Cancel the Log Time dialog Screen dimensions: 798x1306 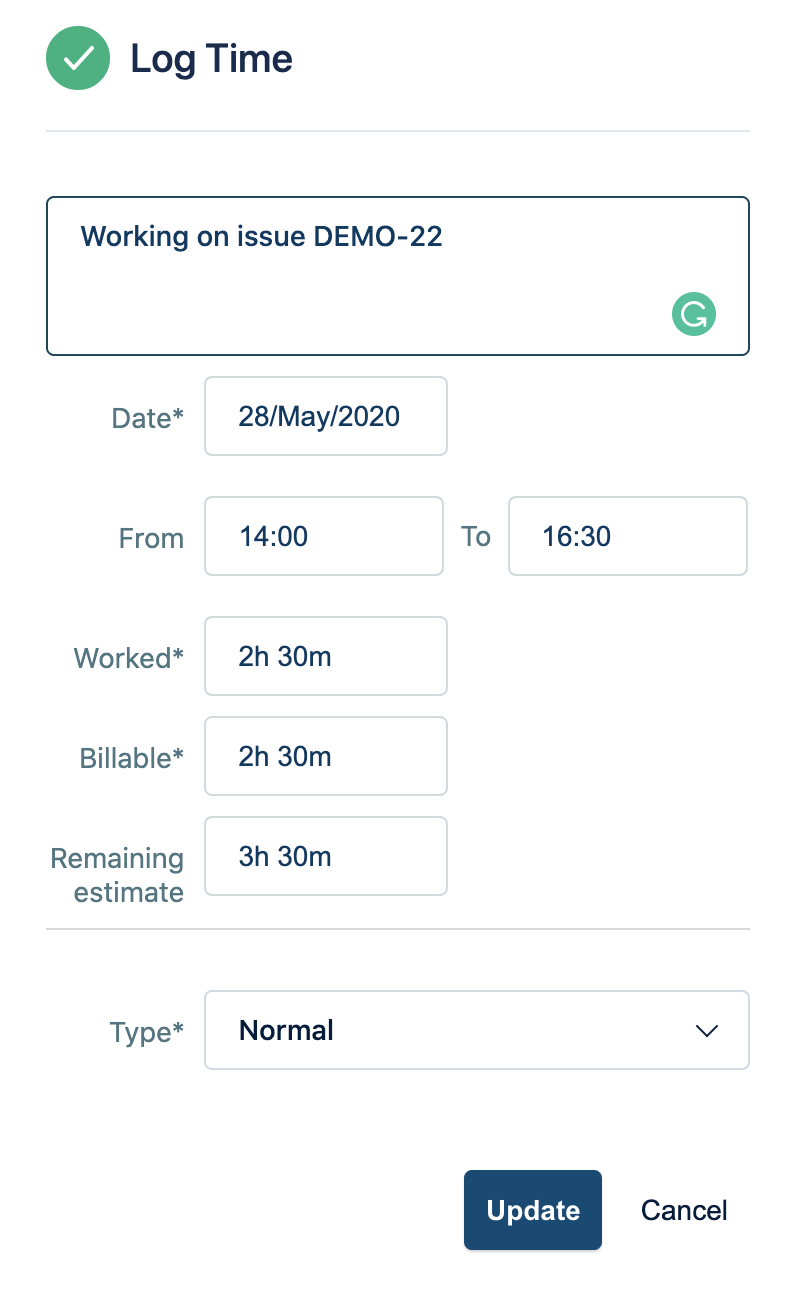pos(684,1210)
